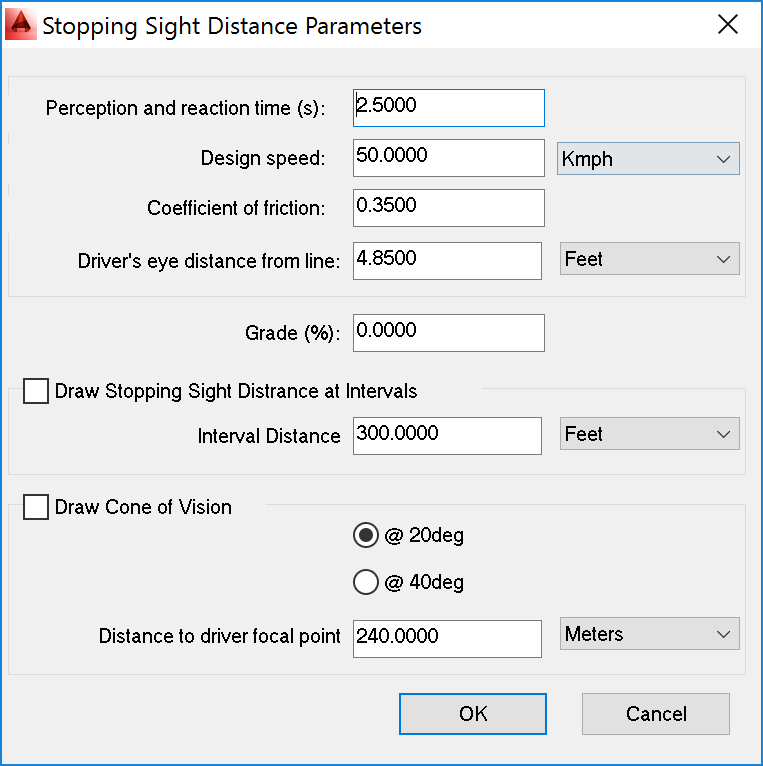Viewport: 763px width, 766px height.
Task: Click into the Grade (%) input box
Action: pos(449,333)
